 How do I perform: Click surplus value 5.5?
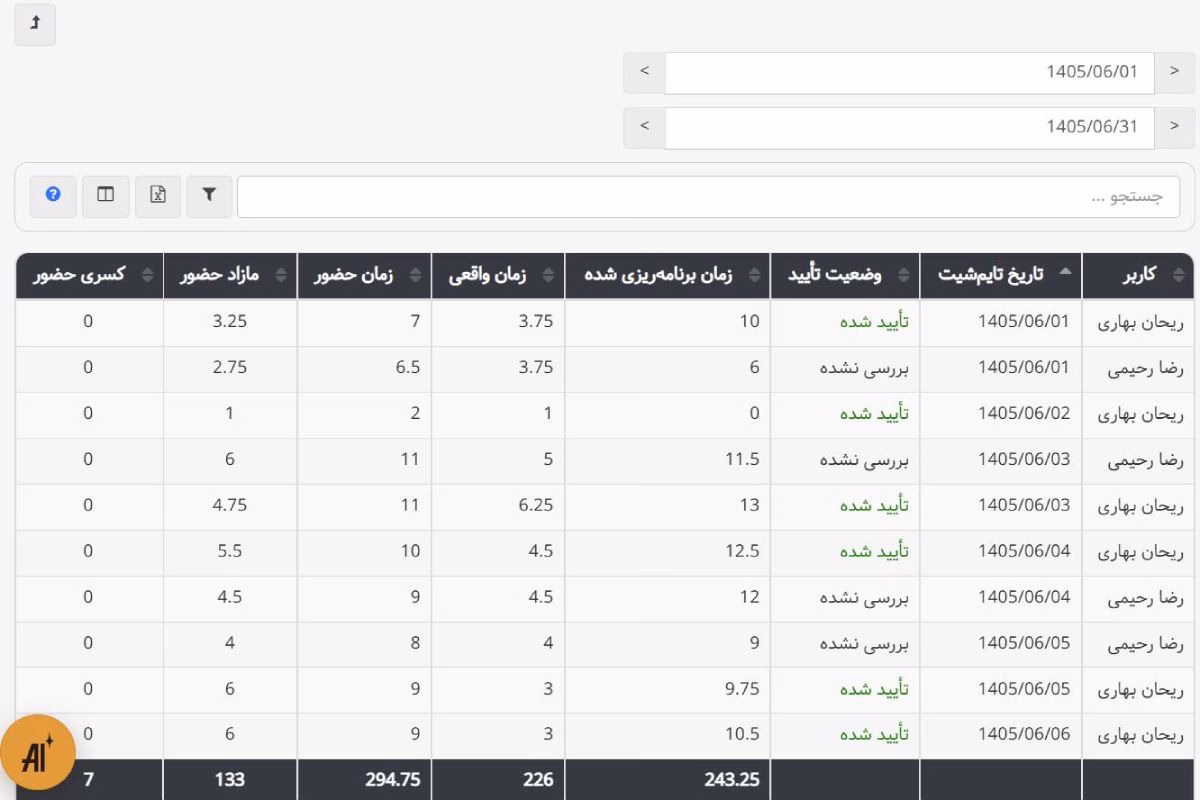pos(230,551)
